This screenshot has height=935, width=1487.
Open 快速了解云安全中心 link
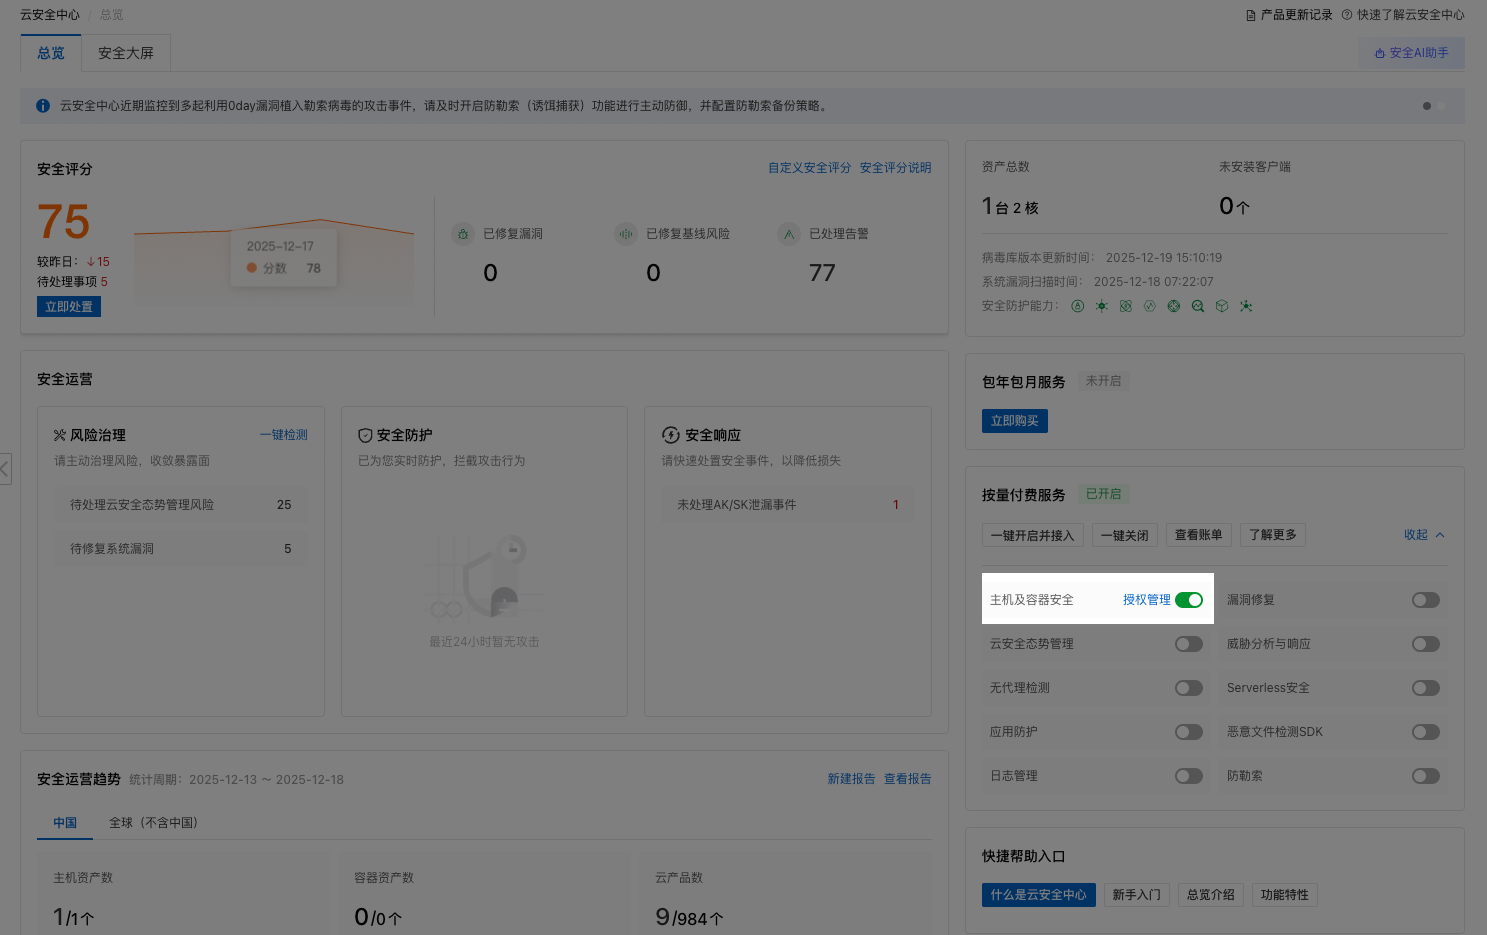click(1410, 15)
